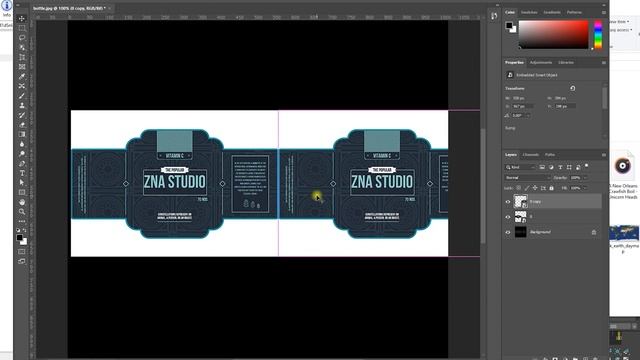Viewport: 640px width, 360px height.
Task: Switch to the Patterns tab
Action: point(574,12)
